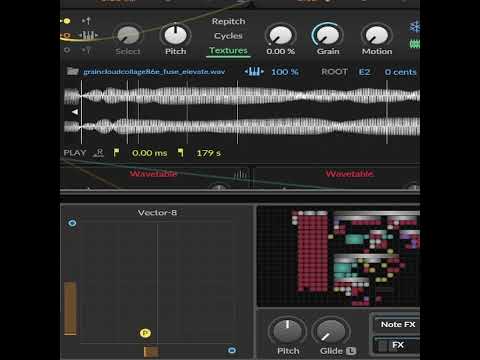The width and height of the screenshot is (480, 360).
Task: Click the up-arrow icon beside the yellow dot
Action: [x=86, y=21]
